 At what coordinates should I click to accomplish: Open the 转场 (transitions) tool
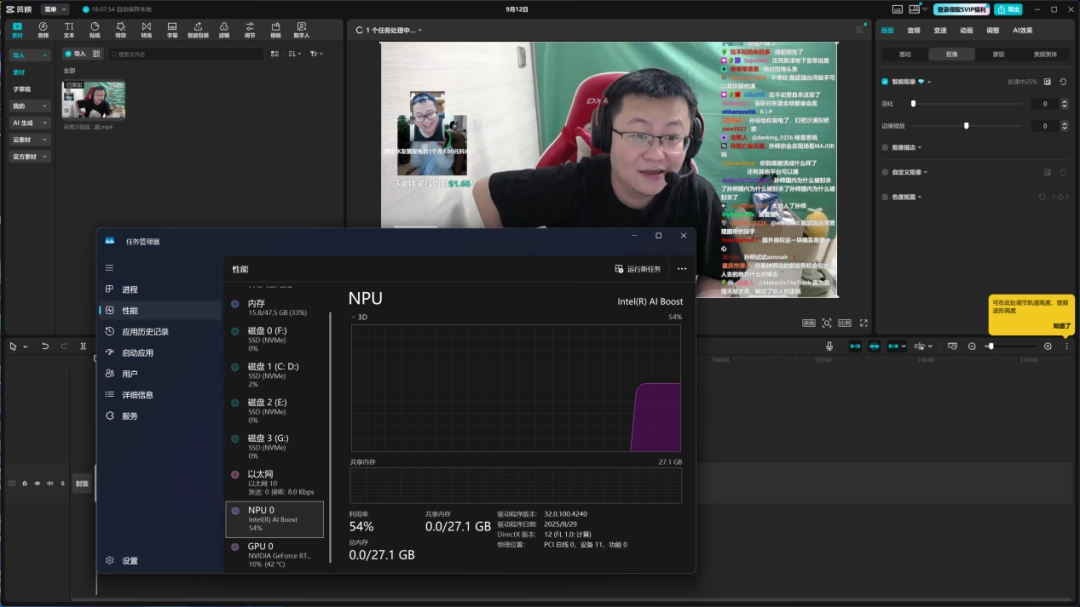click(146, 30)
